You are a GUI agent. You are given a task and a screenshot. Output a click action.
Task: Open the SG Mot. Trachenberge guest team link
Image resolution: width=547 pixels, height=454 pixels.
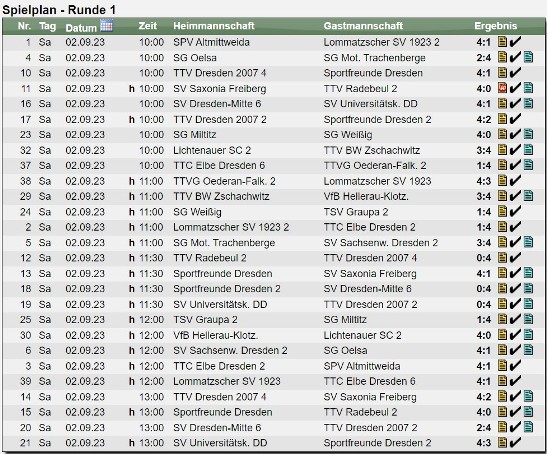coord(374,58)
